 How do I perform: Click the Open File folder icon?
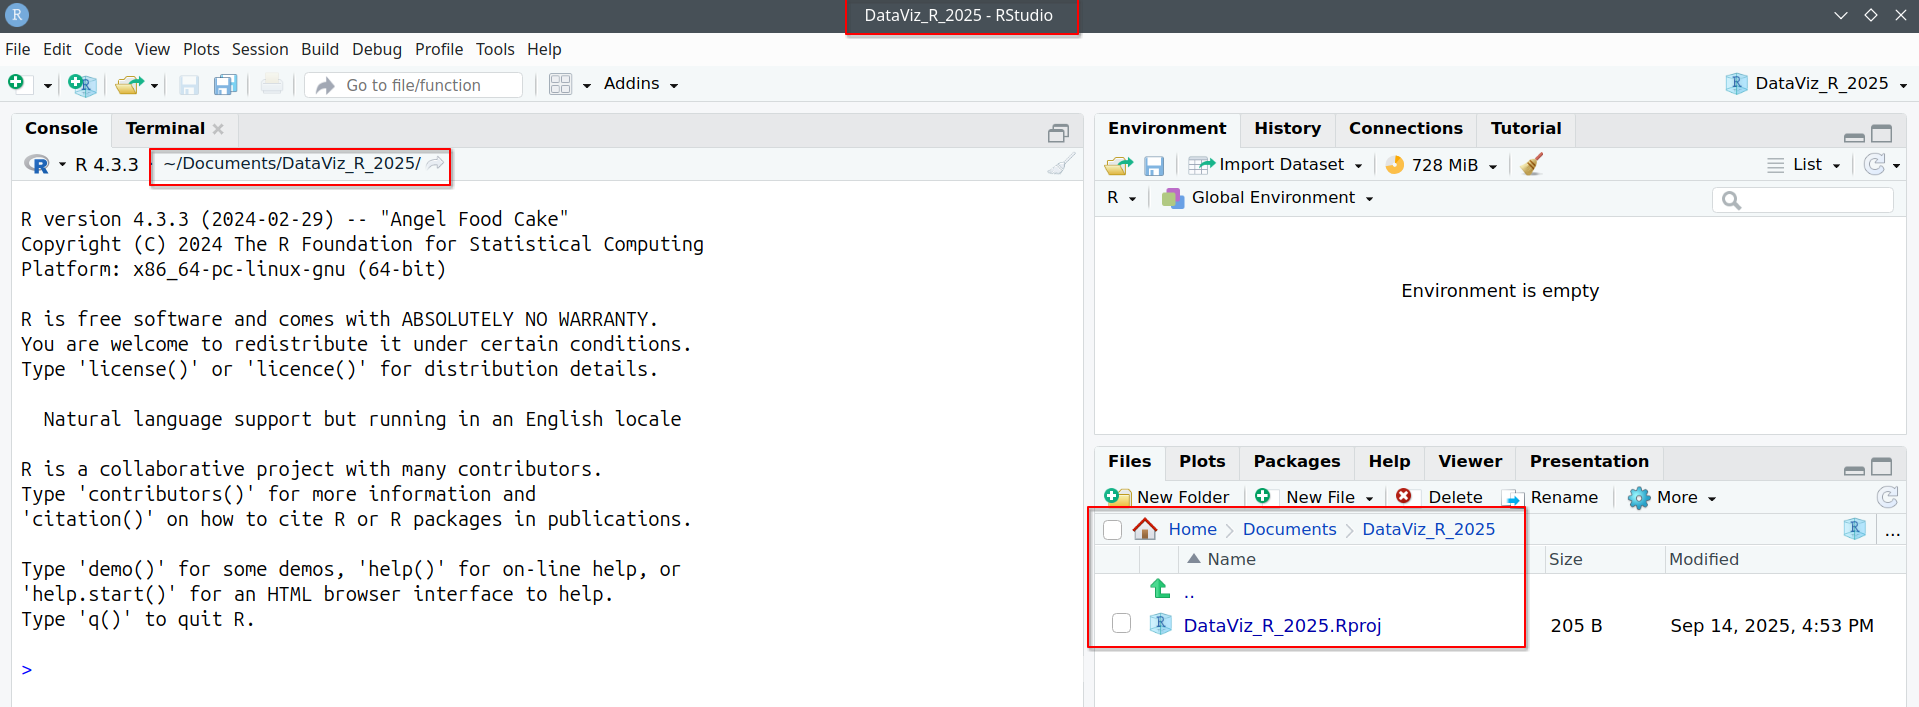pyautogui.click(x=128, y=85)
